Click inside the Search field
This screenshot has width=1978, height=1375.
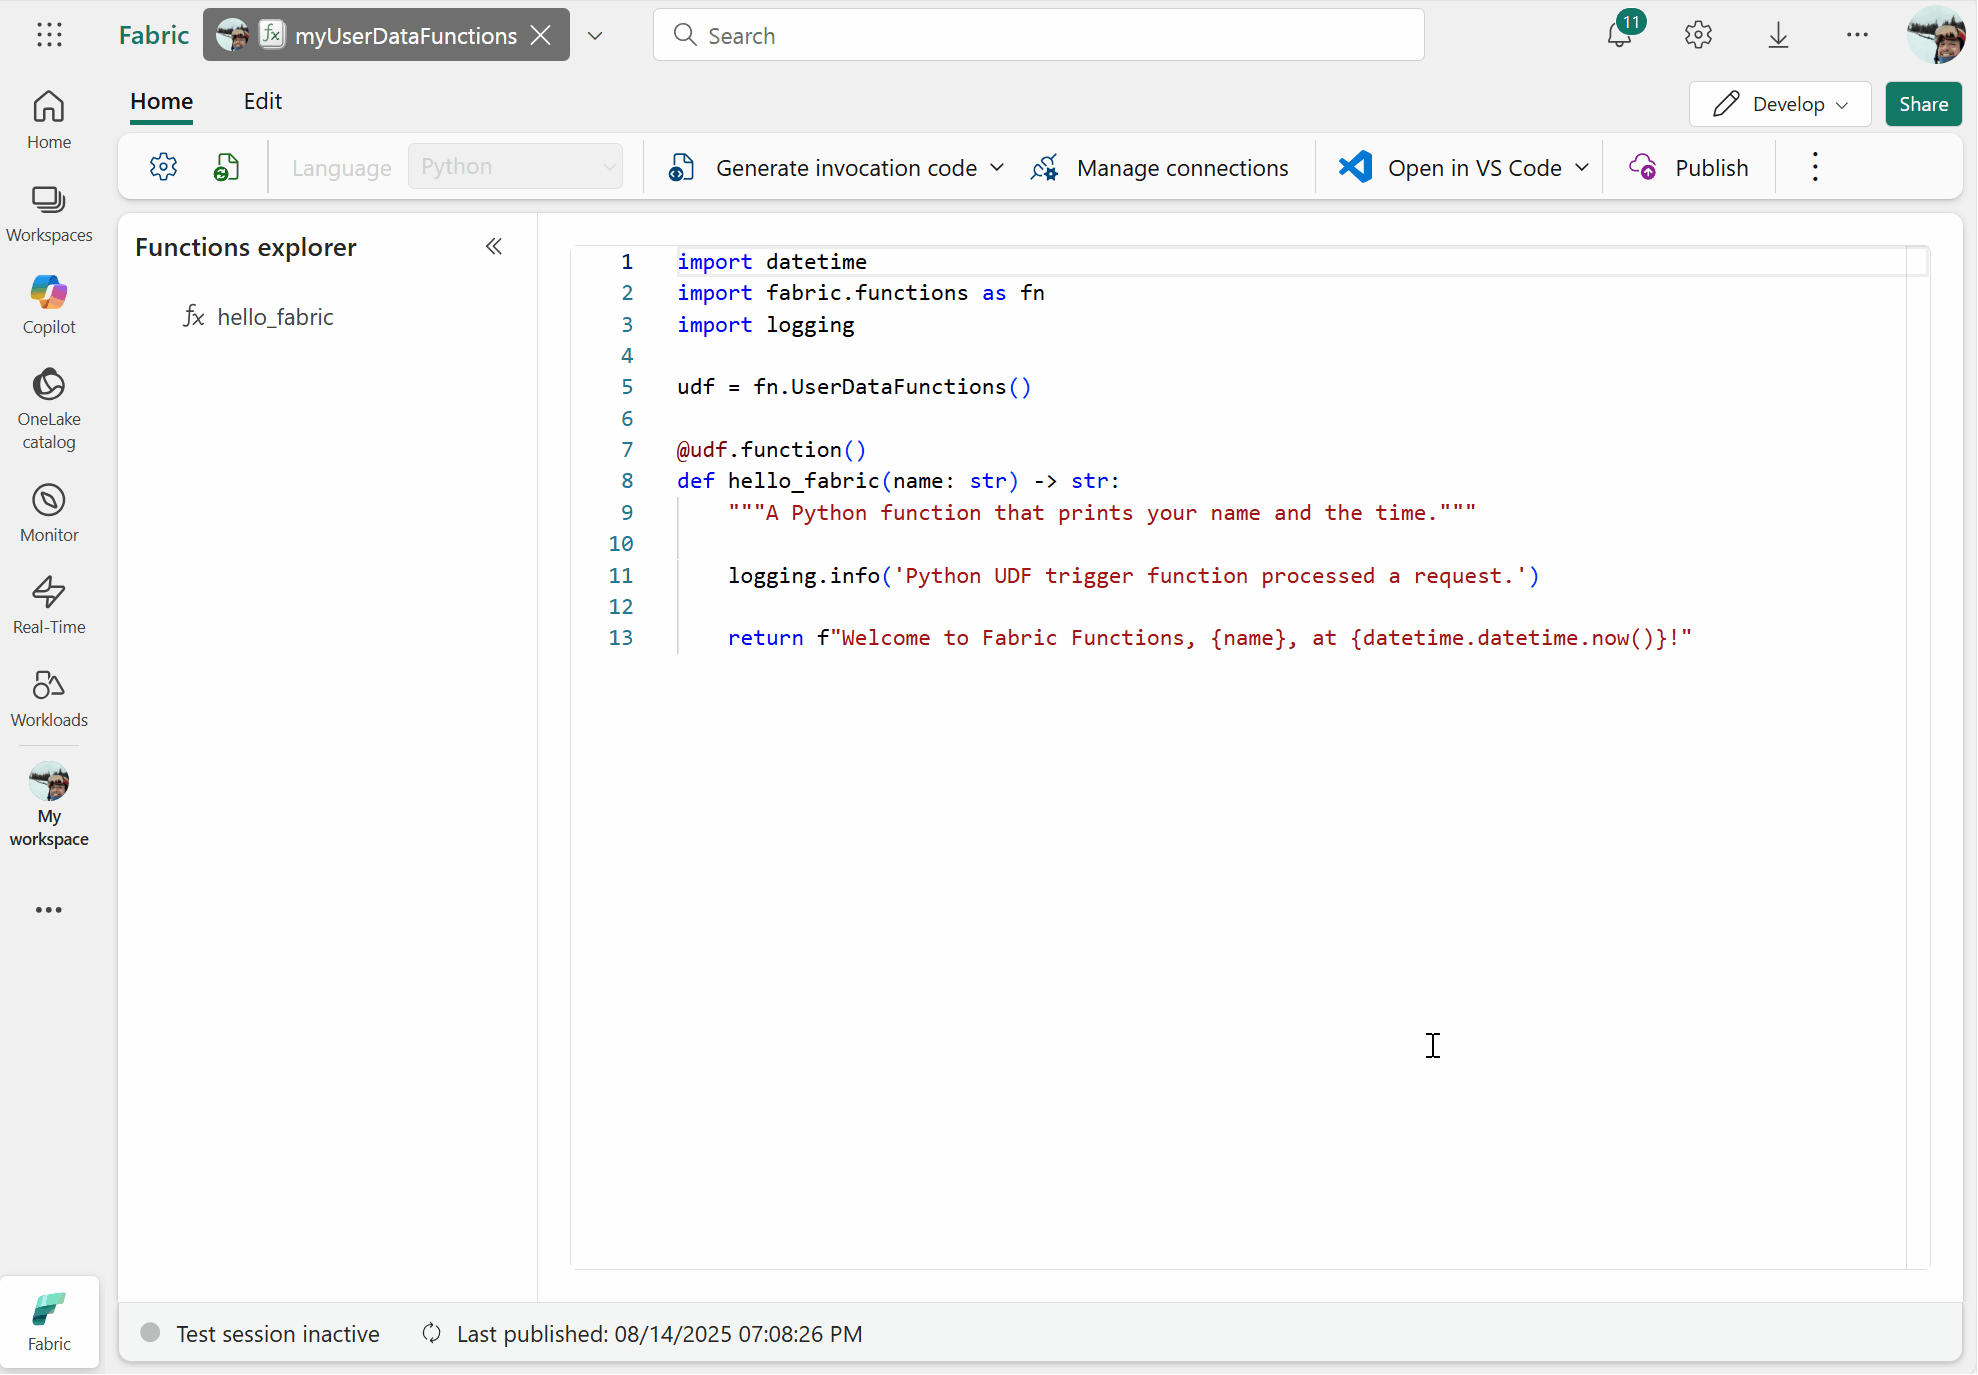click(1038, 35)
